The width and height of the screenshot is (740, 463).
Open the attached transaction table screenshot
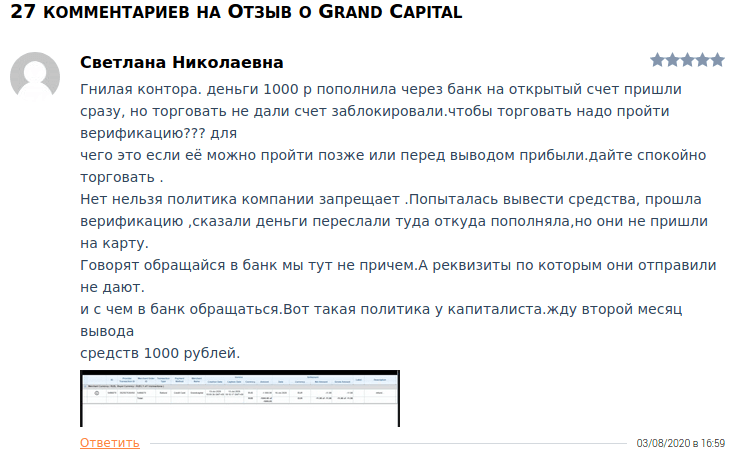240,398
